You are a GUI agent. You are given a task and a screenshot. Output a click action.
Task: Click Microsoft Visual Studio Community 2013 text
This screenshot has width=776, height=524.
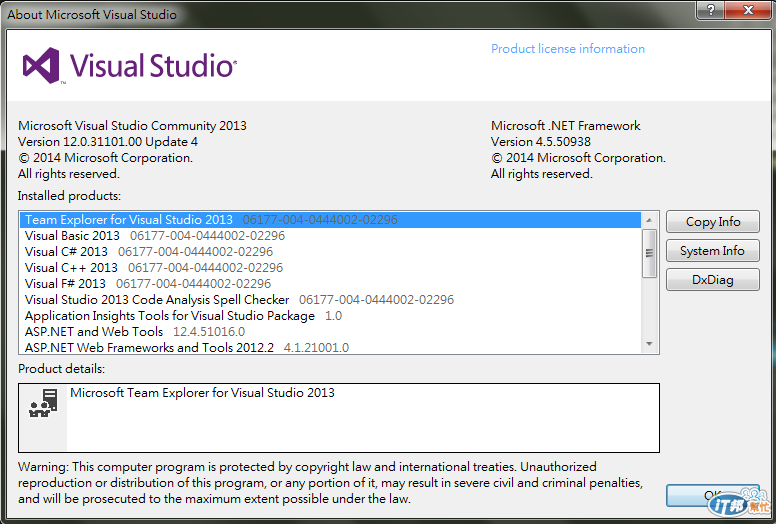tap(132, 126)
